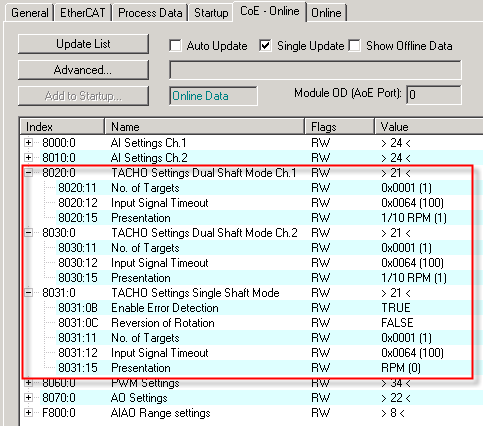Select the CoE - Online tab
This screenshot has height=426, width=483.
pyautogui.click(x=270, y=11)
